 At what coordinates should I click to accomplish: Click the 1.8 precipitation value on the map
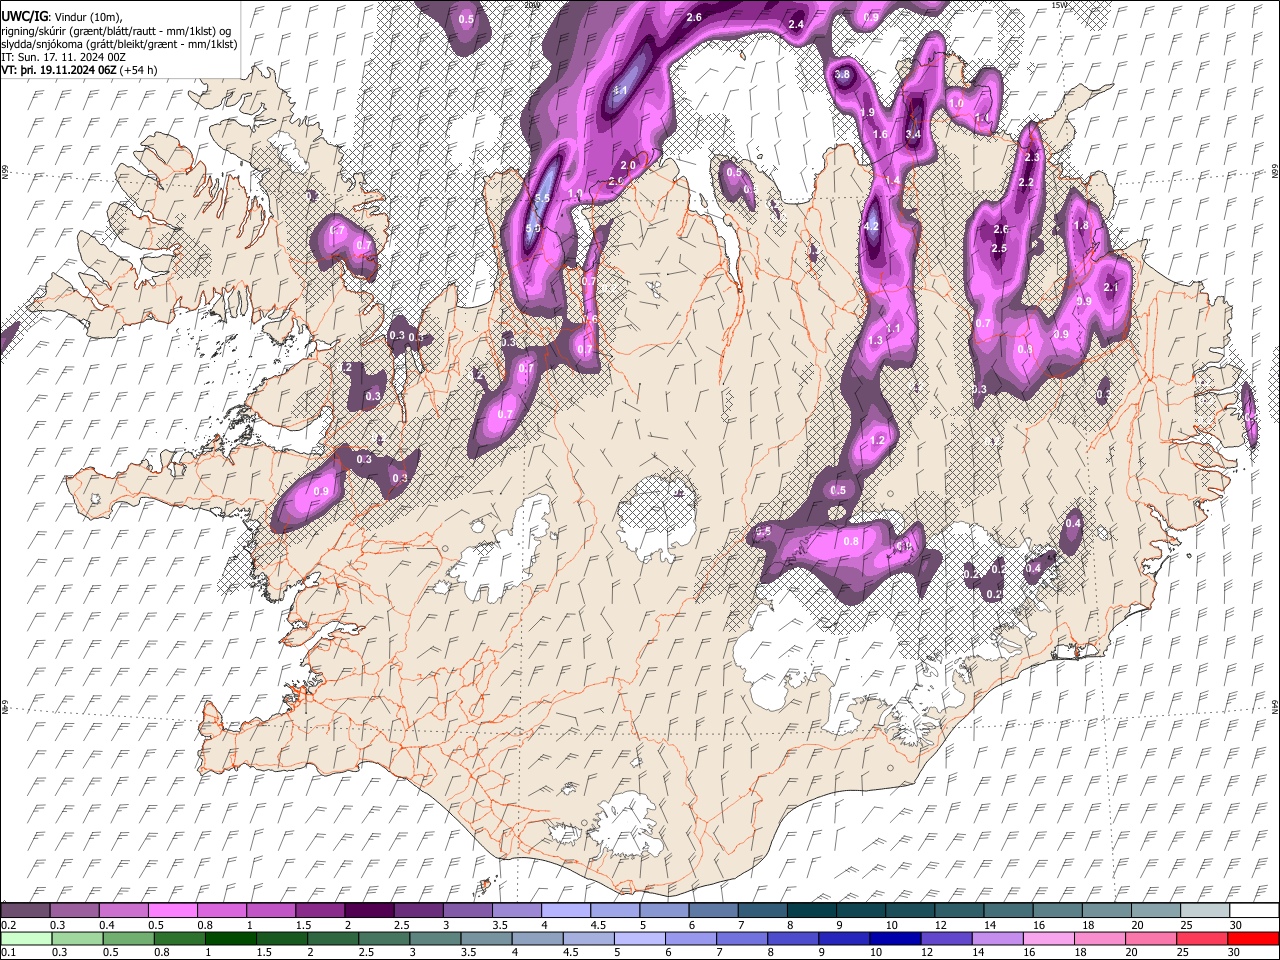tap(1081, 226)
